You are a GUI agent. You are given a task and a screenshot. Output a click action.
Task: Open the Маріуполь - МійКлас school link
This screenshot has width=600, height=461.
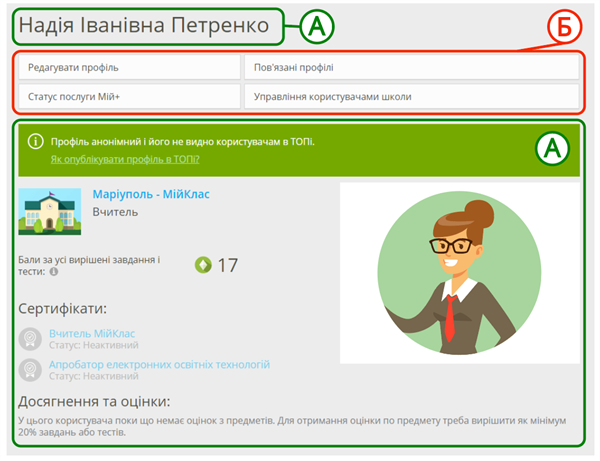pos(151,194)
